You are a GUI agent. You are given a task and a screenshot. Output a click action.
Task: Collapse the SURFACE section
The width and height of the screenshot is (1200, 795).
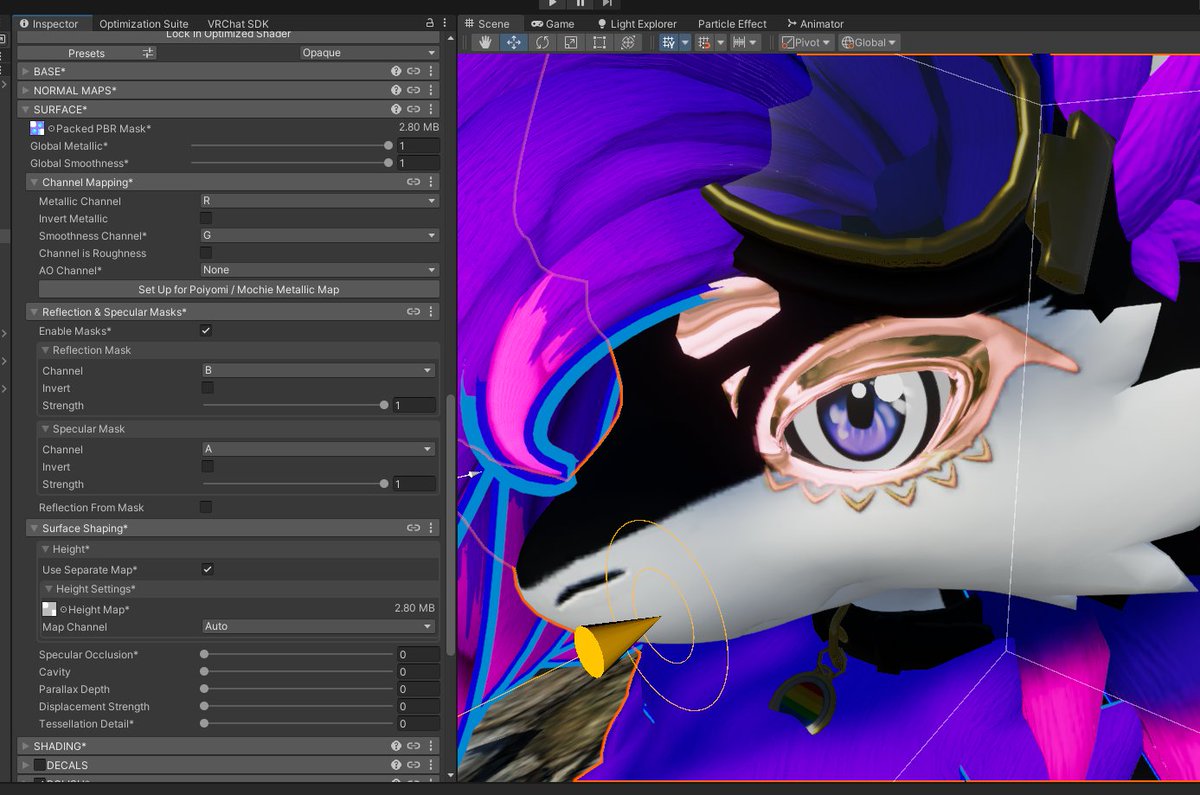24,109
